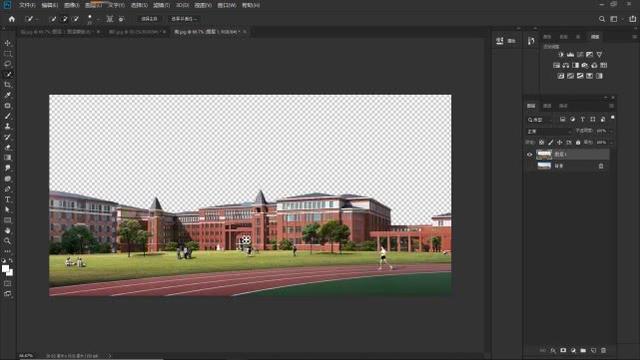Open the Edit menu
The height and width of the screenshot is (360, 640).
(x=49, y=5)
